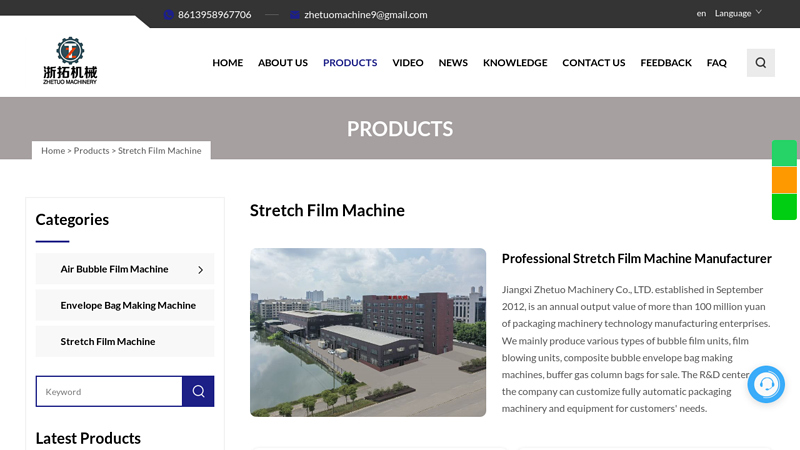Viewport: 800px width, 450px height.
Task: Select the PRODUCTS menu item
Action: click(x=350, y=63)
